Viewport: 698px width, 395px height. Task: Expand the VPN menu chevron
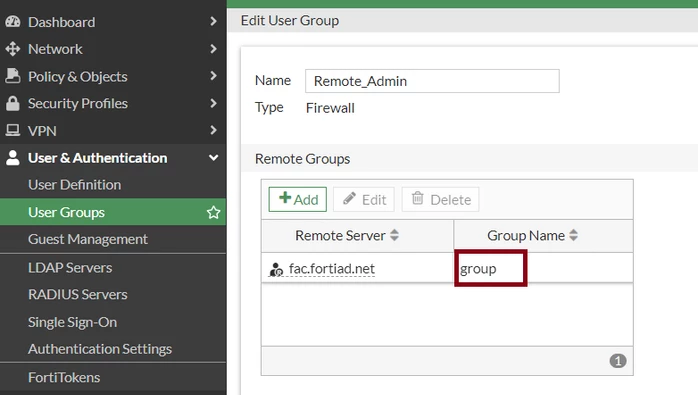(x=213, y=130)
